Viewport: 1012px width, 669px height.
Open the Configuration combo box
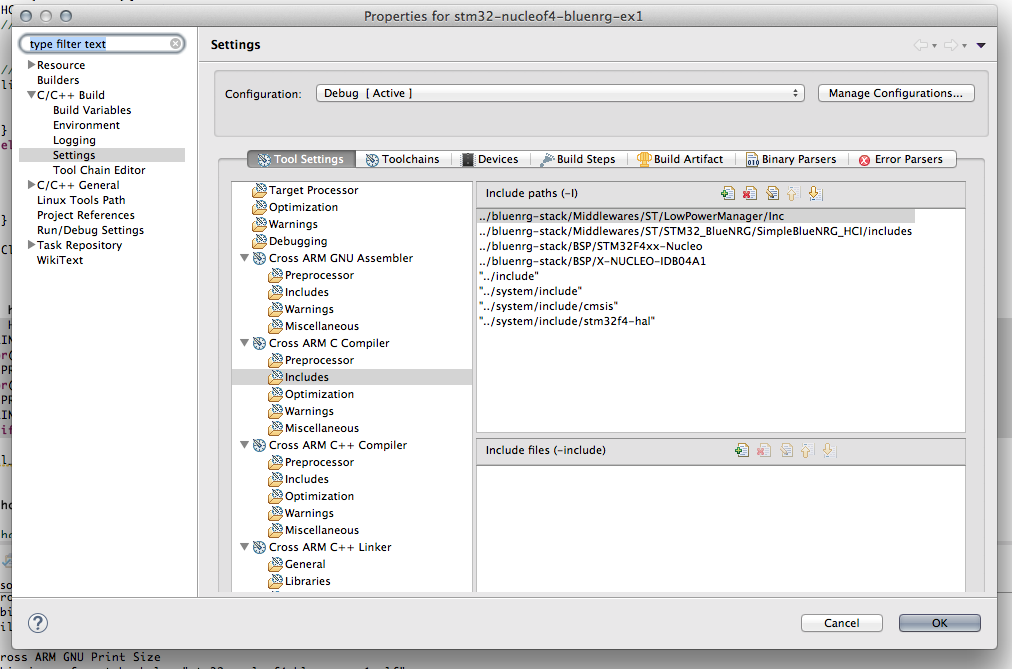coord(560,93)
